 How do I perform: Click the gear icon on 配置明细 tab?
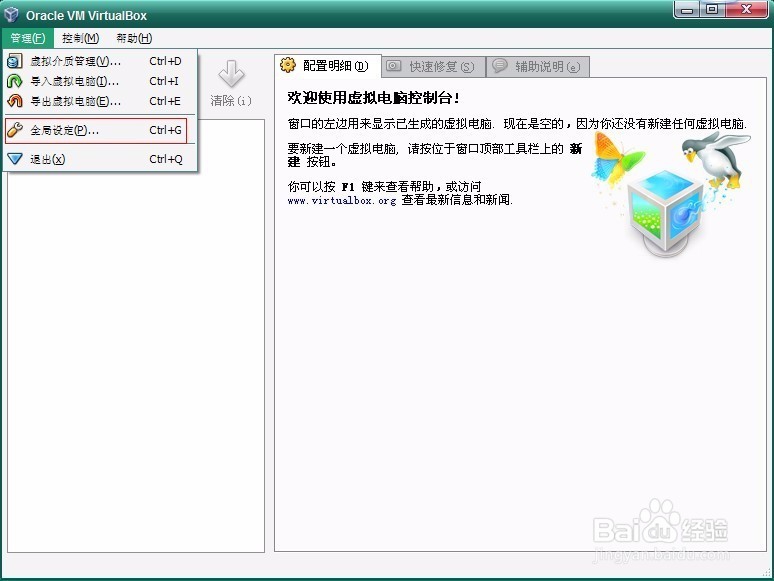[x=288, y=65]
